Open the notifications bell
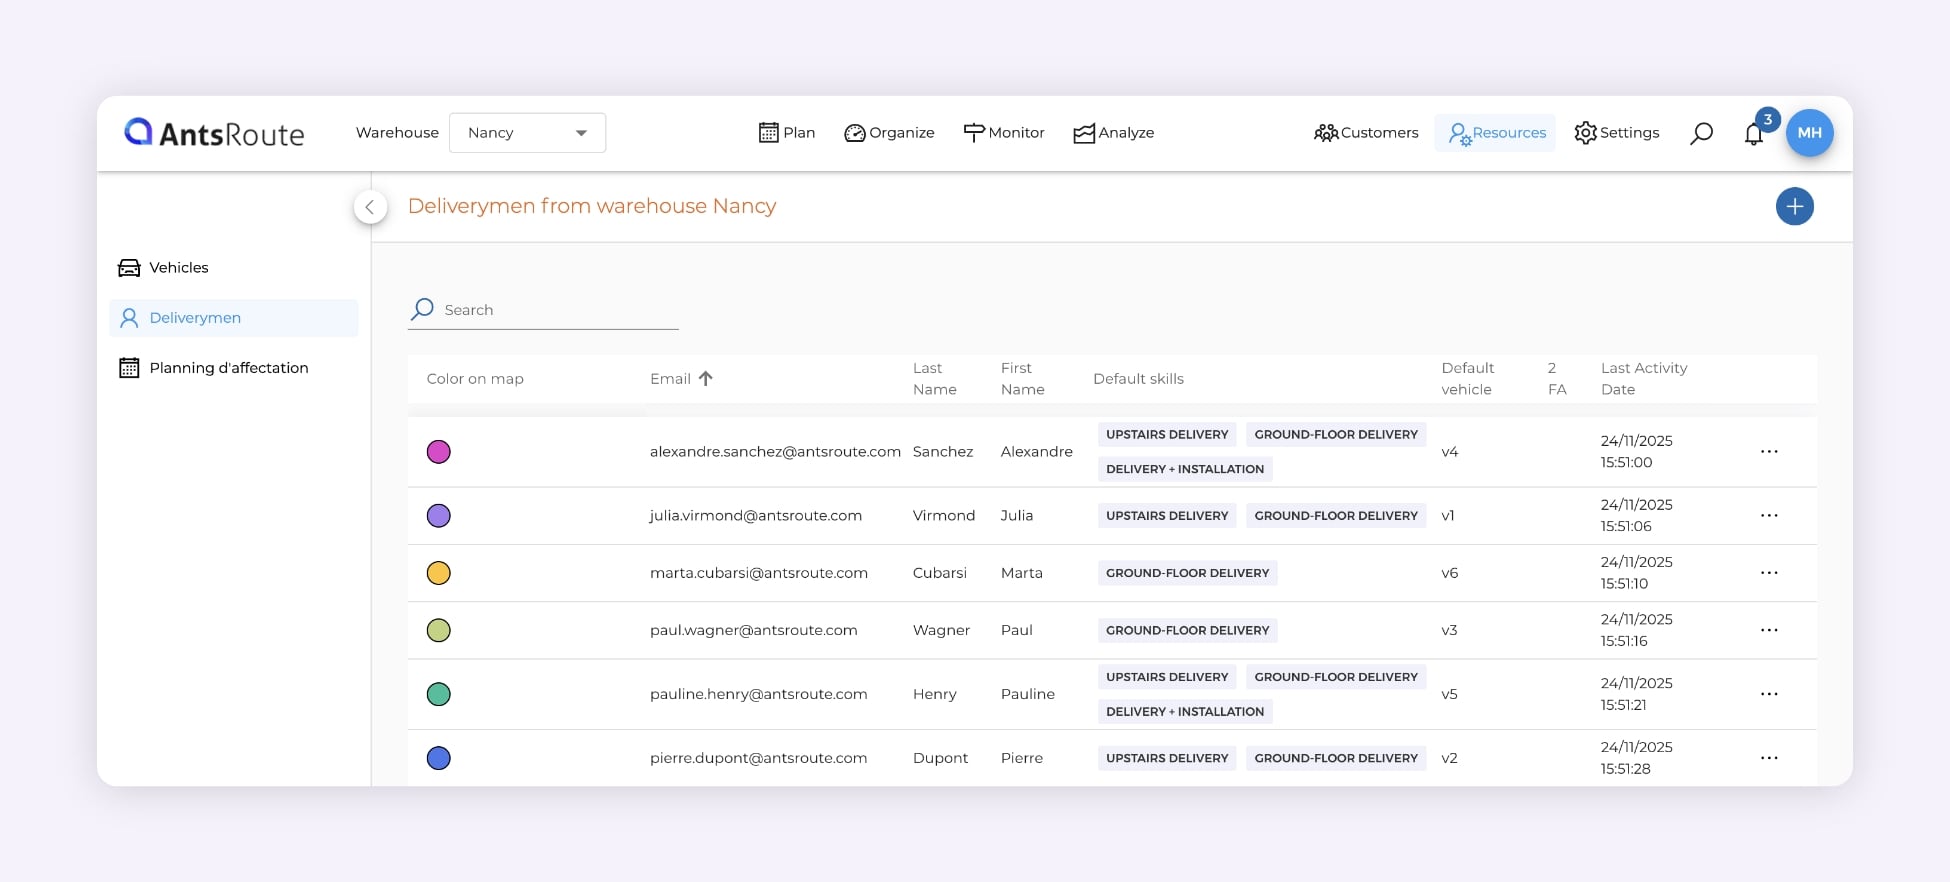 pos(1754,134)
